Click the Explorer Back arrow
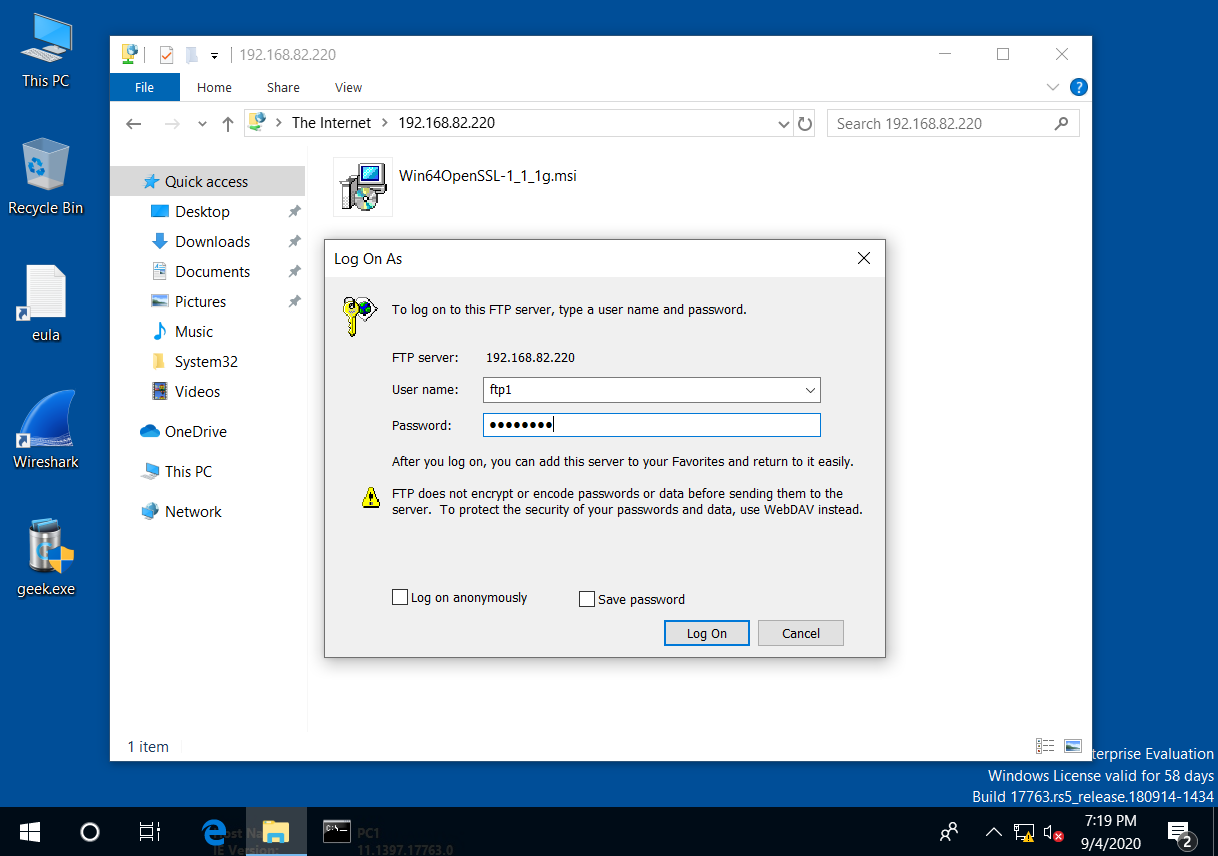Viewport: 1218px width, 856px height. point(134,124)
